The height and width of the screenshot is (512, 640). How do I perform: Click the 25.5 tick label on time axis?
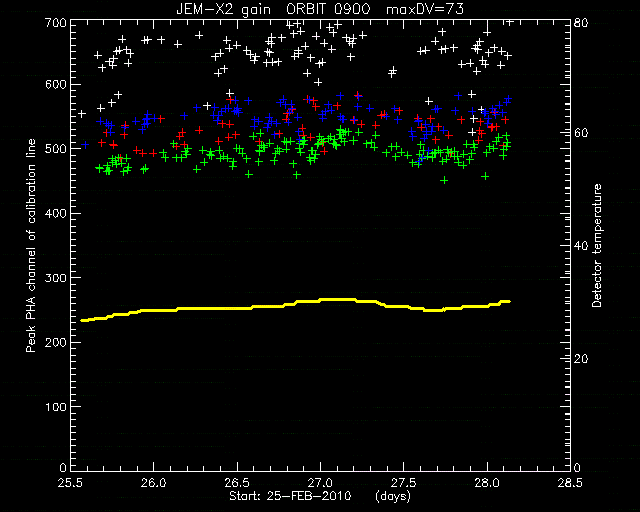coord(71,483)
